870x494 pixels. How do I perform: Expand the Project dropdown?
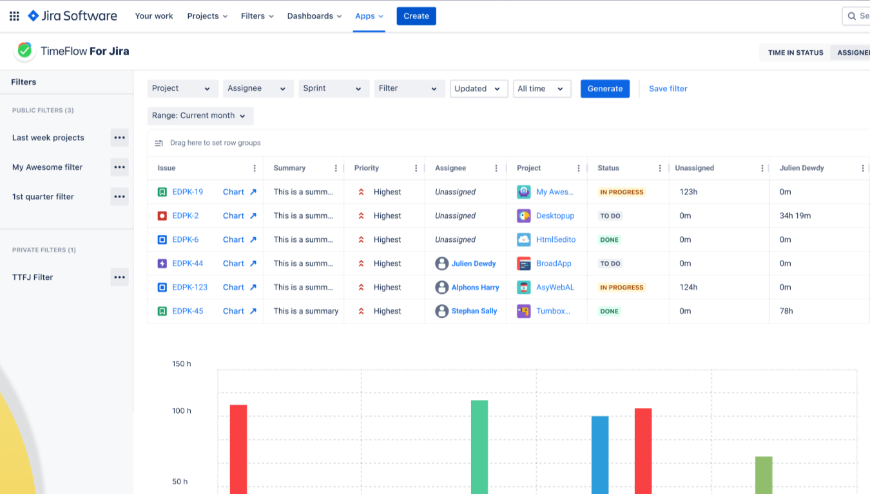tap(183, 89)
